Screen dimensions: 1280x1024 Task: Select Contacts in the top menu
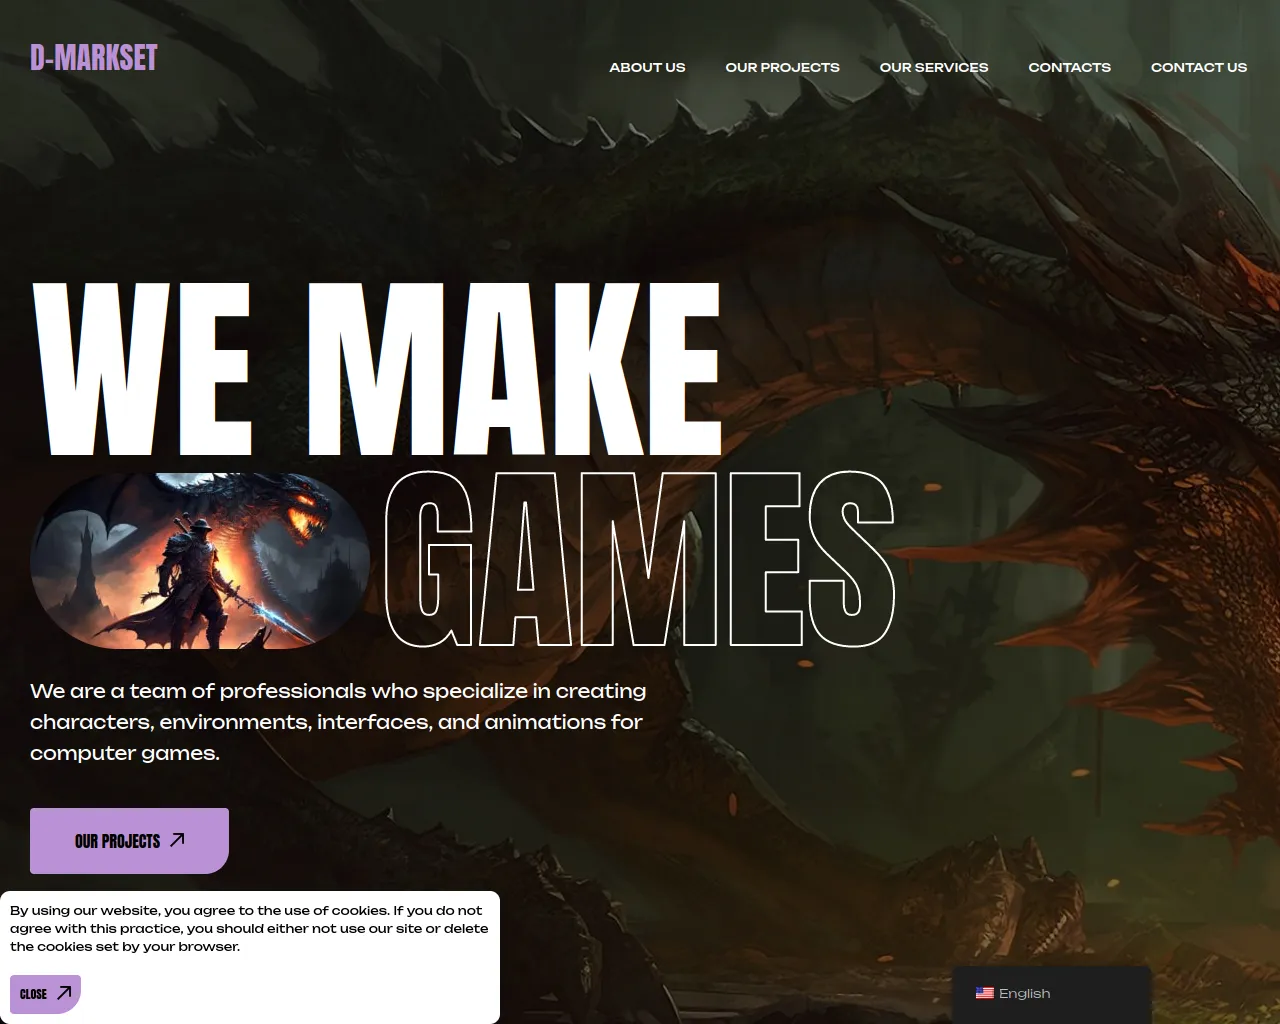point(1069,67)
